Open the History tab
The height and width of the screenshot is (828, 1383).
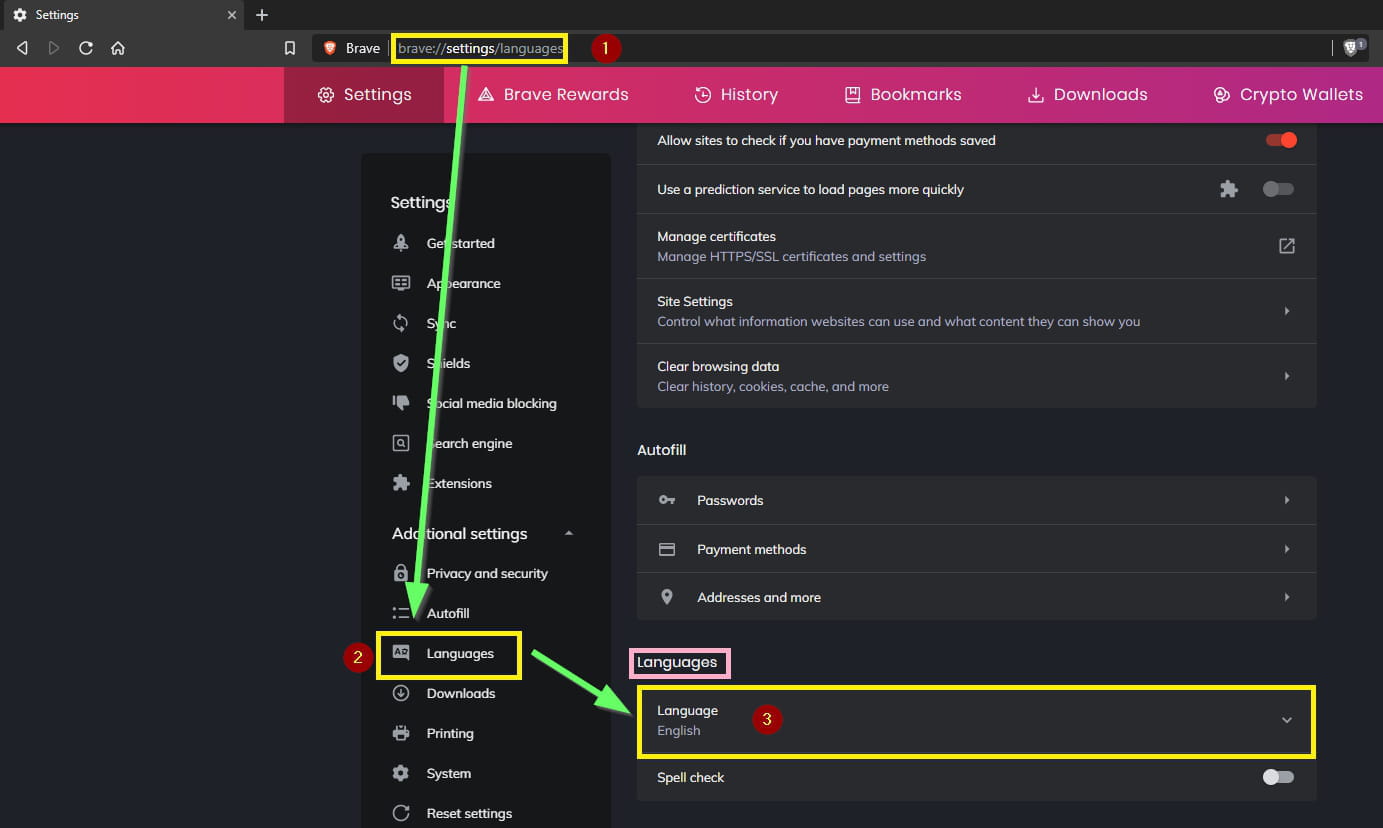click(736, 95)
